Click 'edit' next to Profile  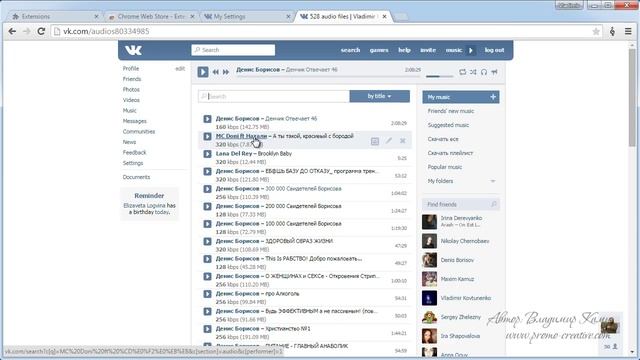[x=180, y=69]
